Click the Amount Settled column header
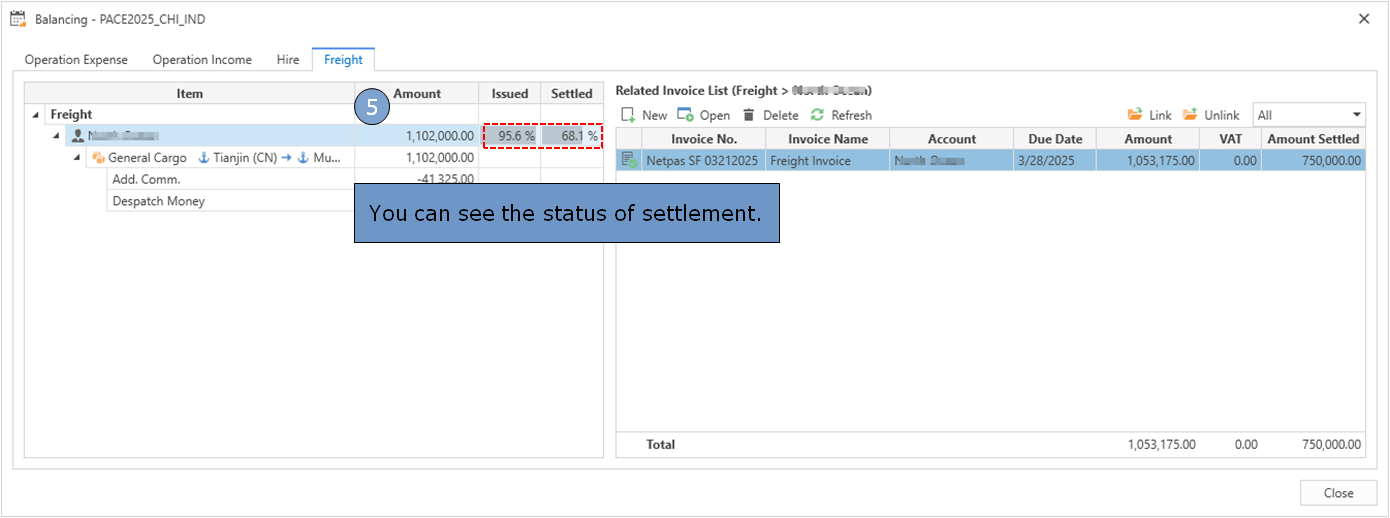This screenshot has height=518, width=1390. pos(1313,139)
